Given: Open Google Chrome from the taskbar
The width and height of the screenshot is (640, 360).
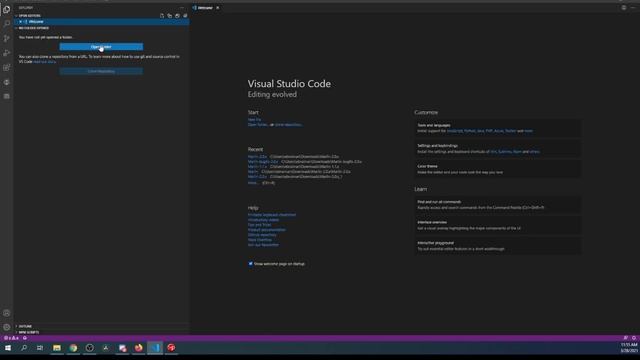Looking at the screenshot, I should click(73, 348).
